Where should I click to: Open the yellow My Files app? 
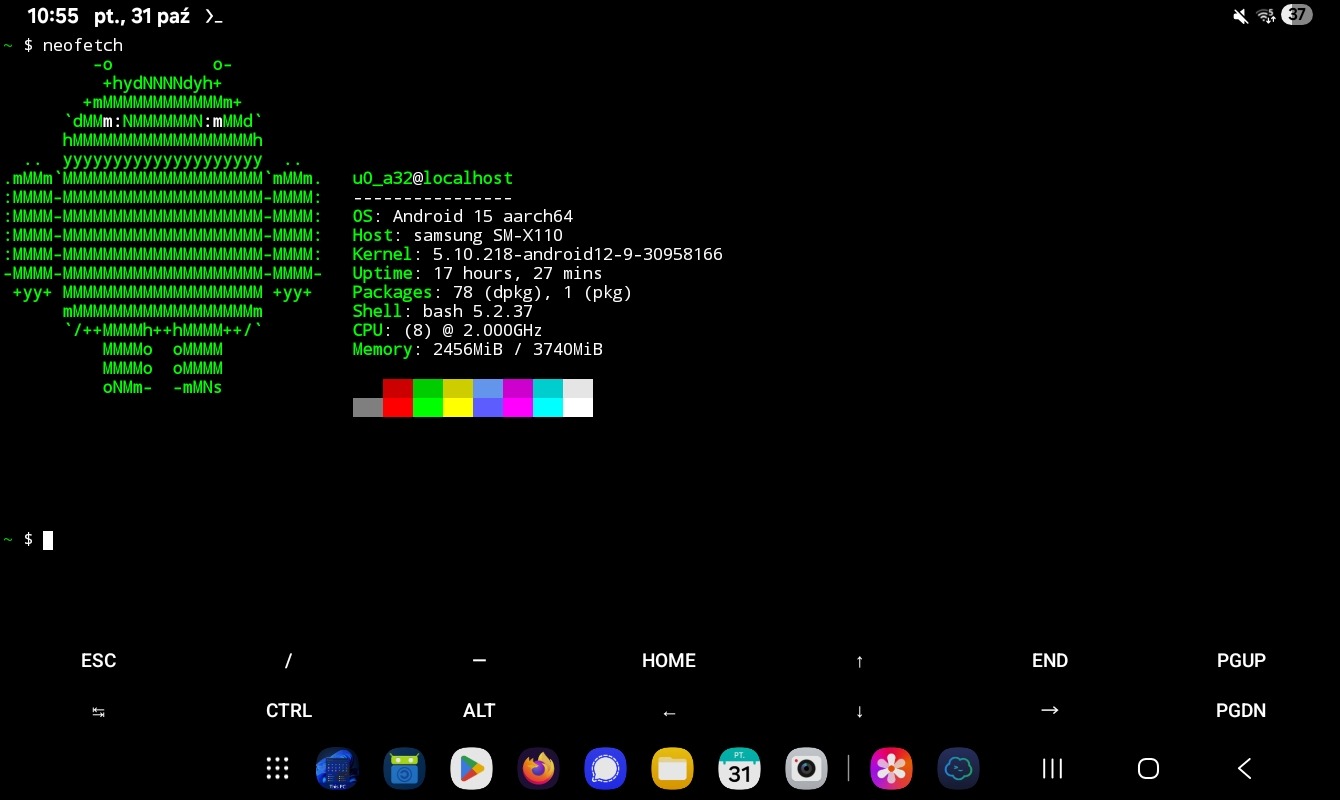click(x=672, y=768)
